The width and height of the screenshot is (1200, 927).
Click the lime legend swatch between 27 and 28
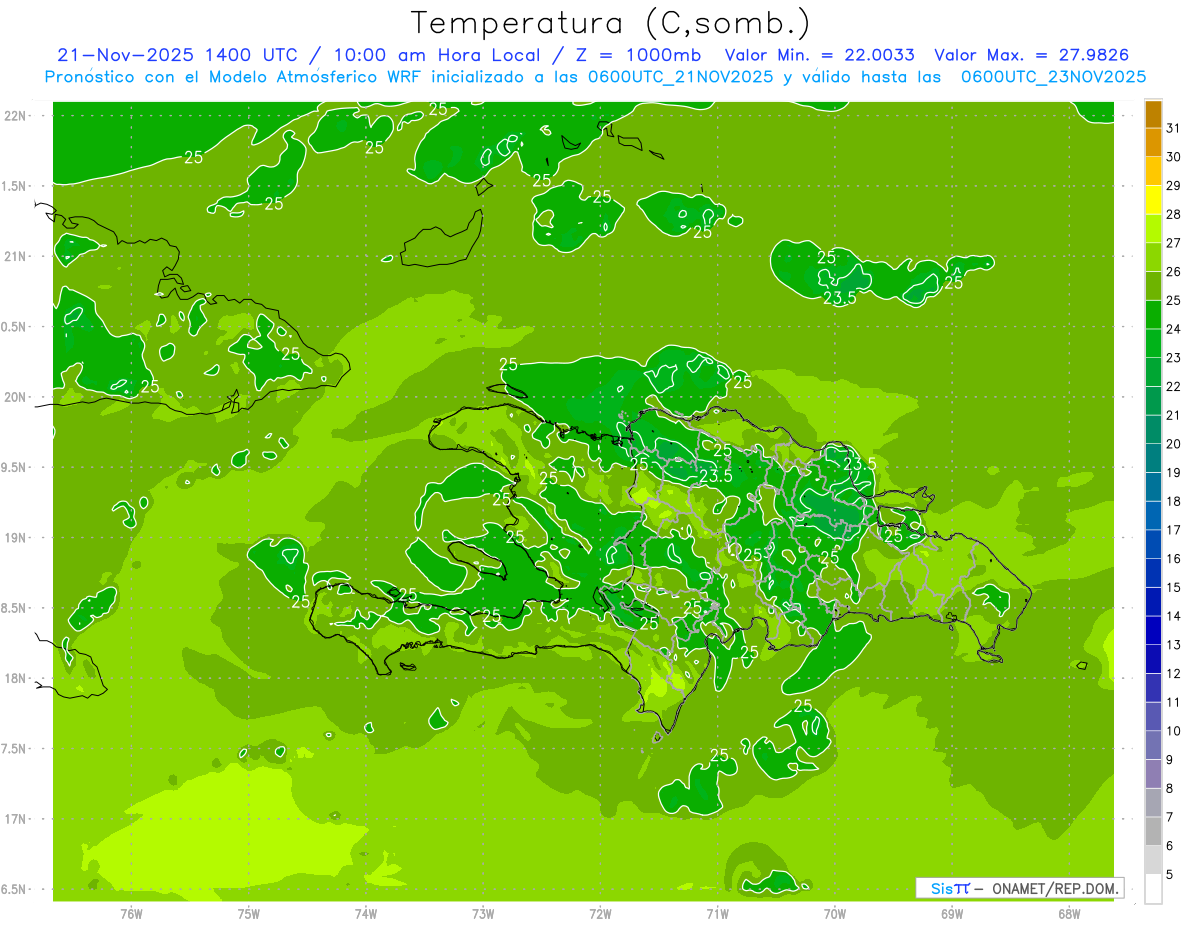(1153, 229)
